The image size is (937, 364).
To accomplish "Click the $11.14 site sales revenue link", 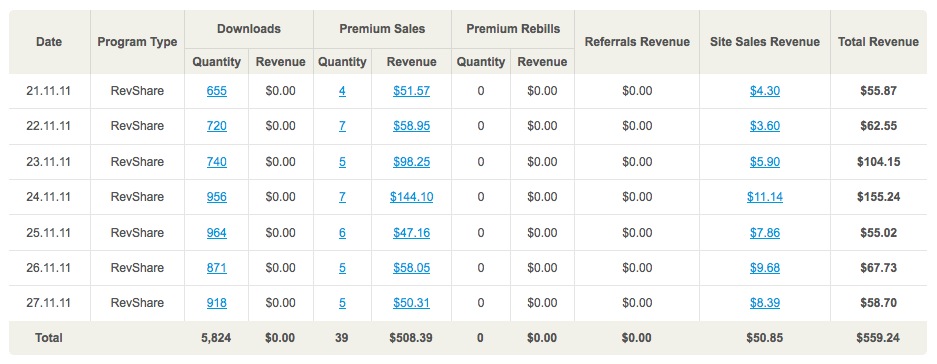I will click(764, 197).
